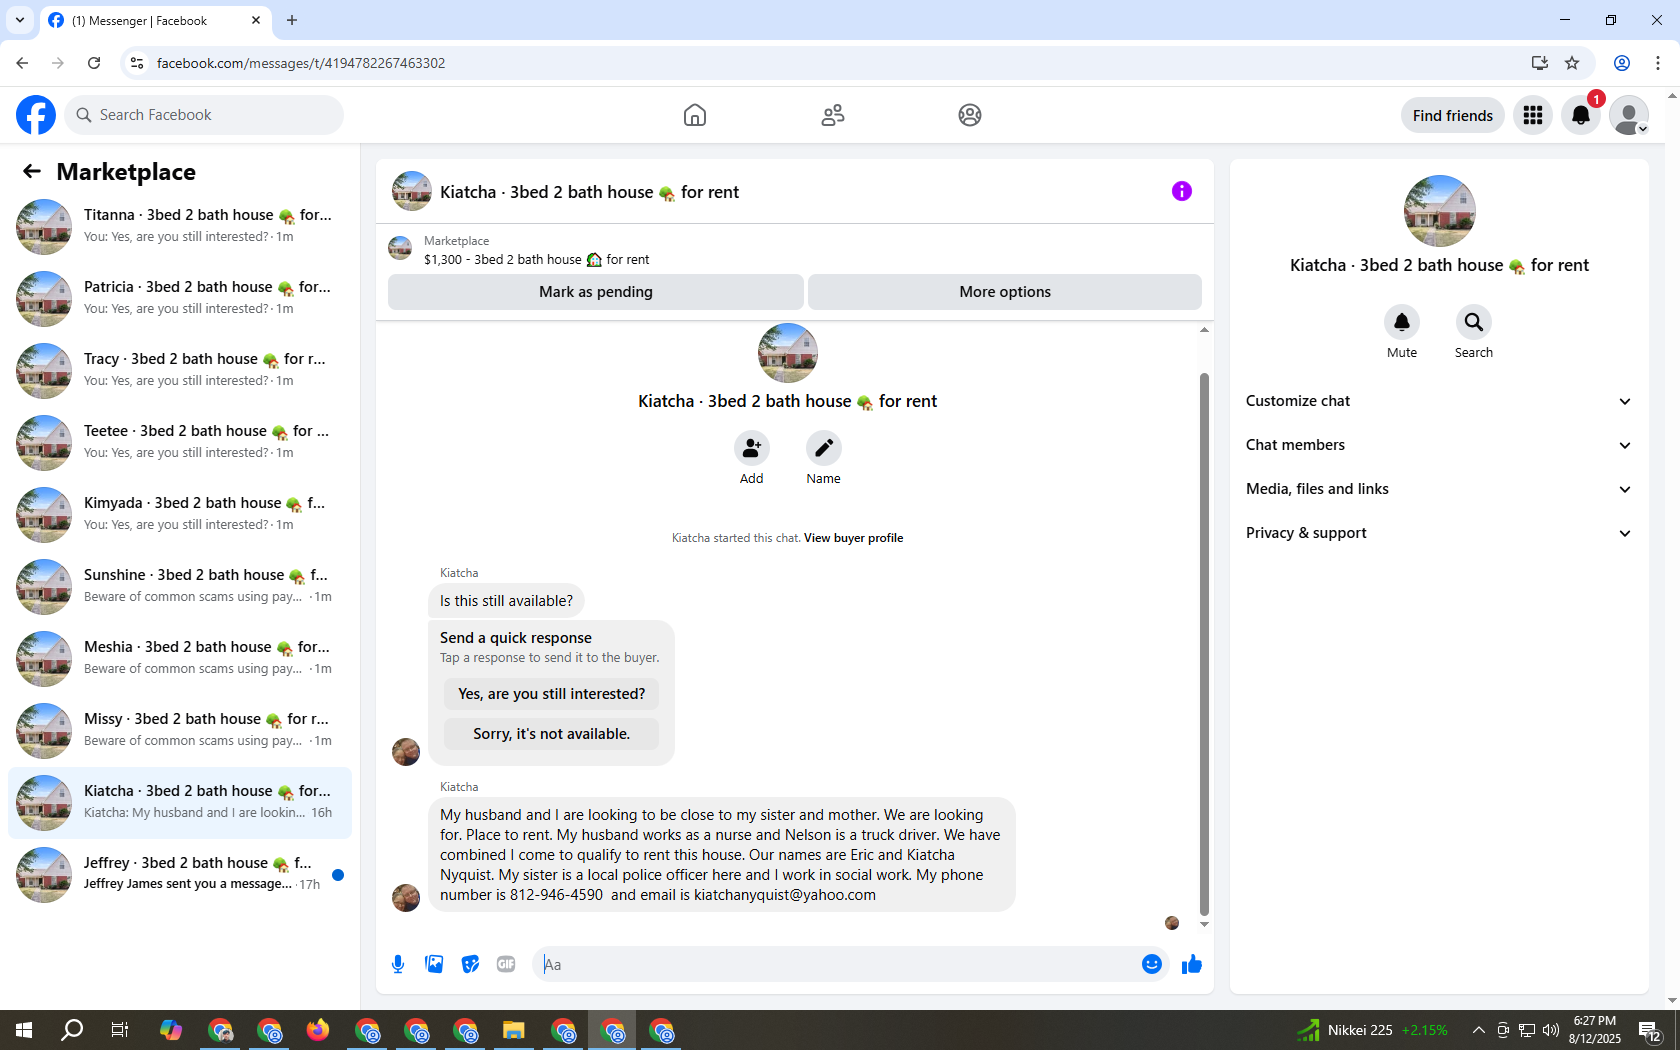Open Meshia conversation in list
The image size is (1680, 1050).
tap(180, 659)
